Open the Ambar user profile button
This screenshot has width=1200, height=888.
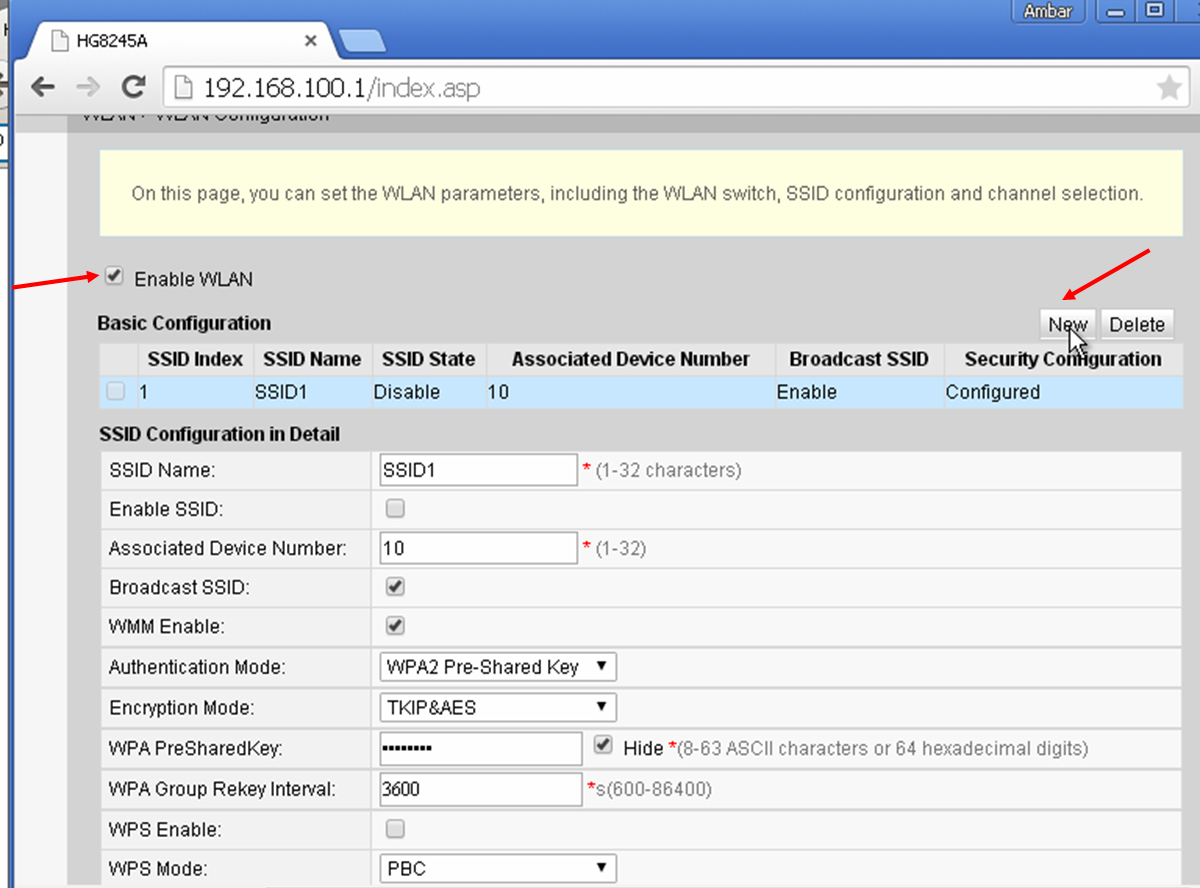(1048, 11)
